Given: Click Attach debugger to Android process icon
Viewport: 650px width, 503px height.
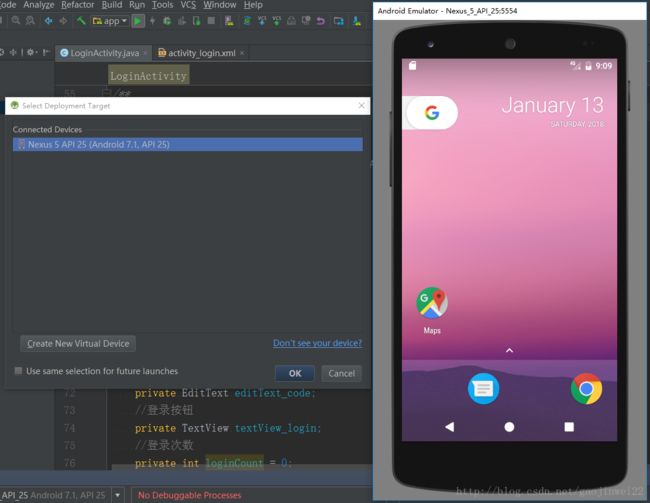Looking at the screenshot, I should (196, 21).
